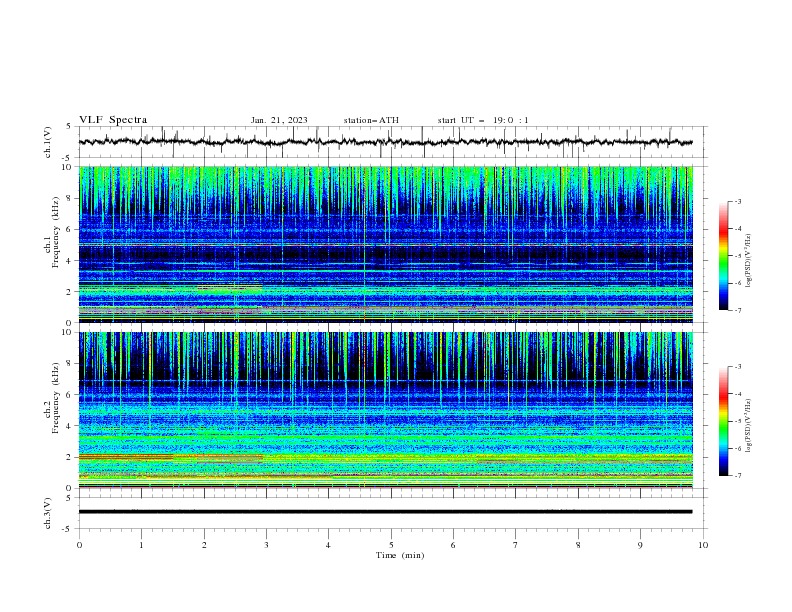Click the time axis tick label "3"

click(266, 545)
